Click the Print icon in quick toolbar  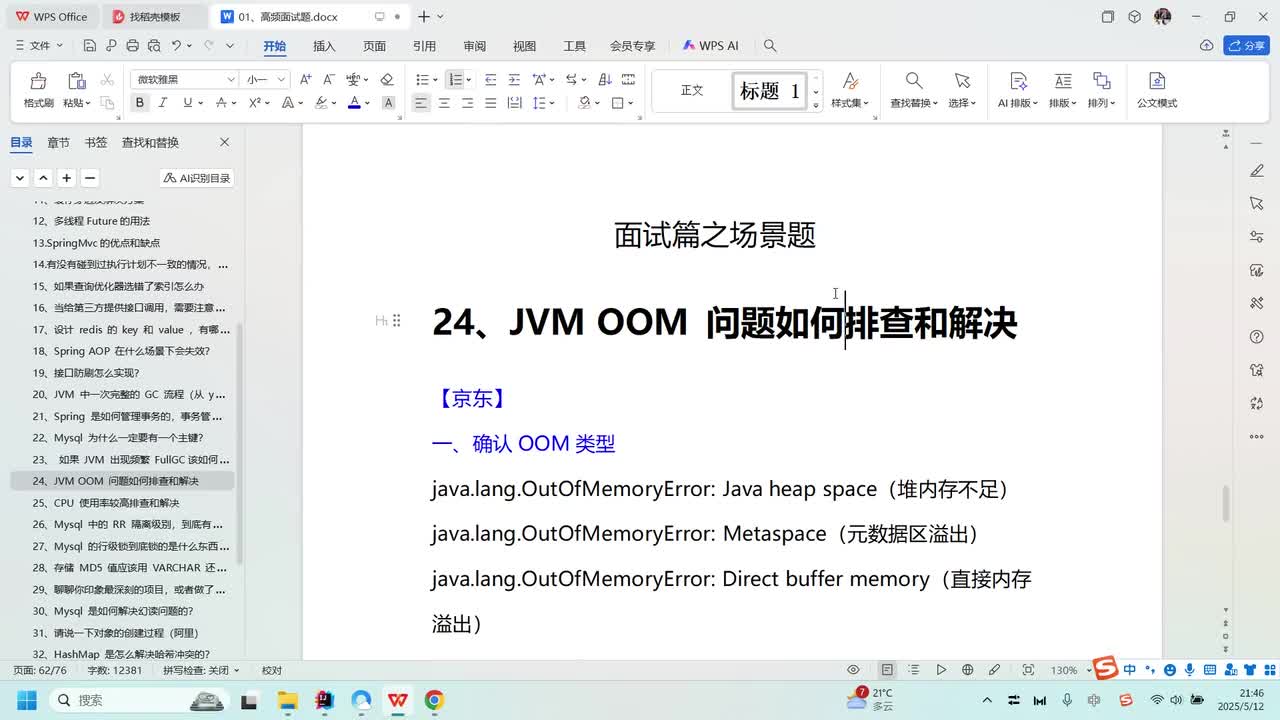coord(133,46)
